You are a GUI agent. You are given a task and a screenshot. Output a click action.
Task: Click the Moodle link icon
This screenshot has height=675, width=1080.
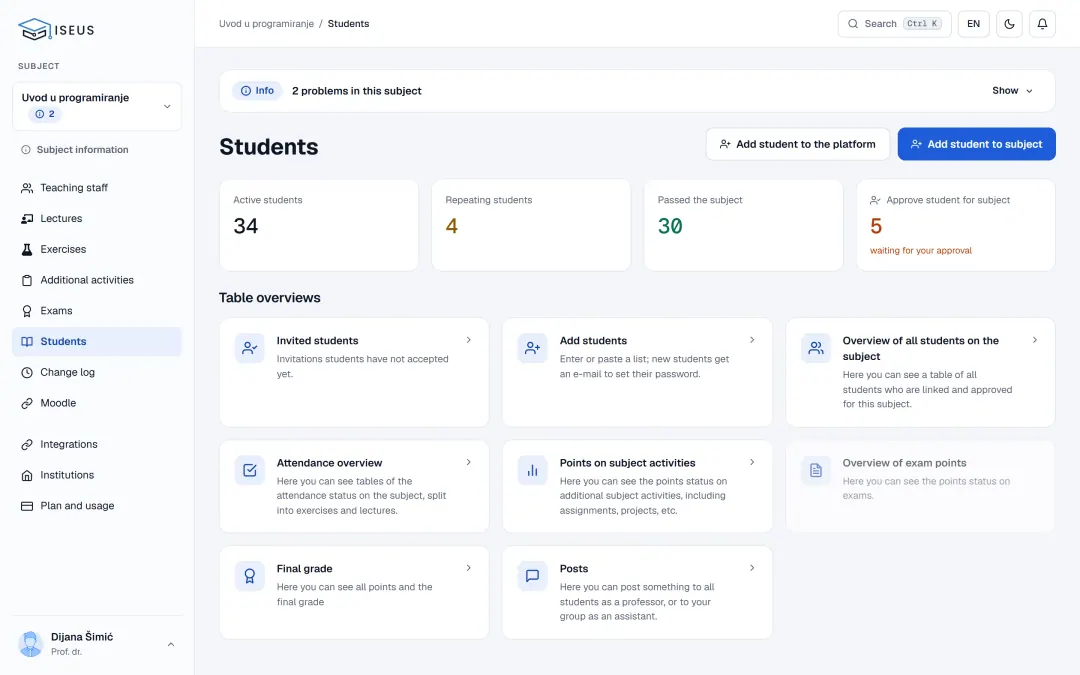pyautogui.click(x=27, y=403)
